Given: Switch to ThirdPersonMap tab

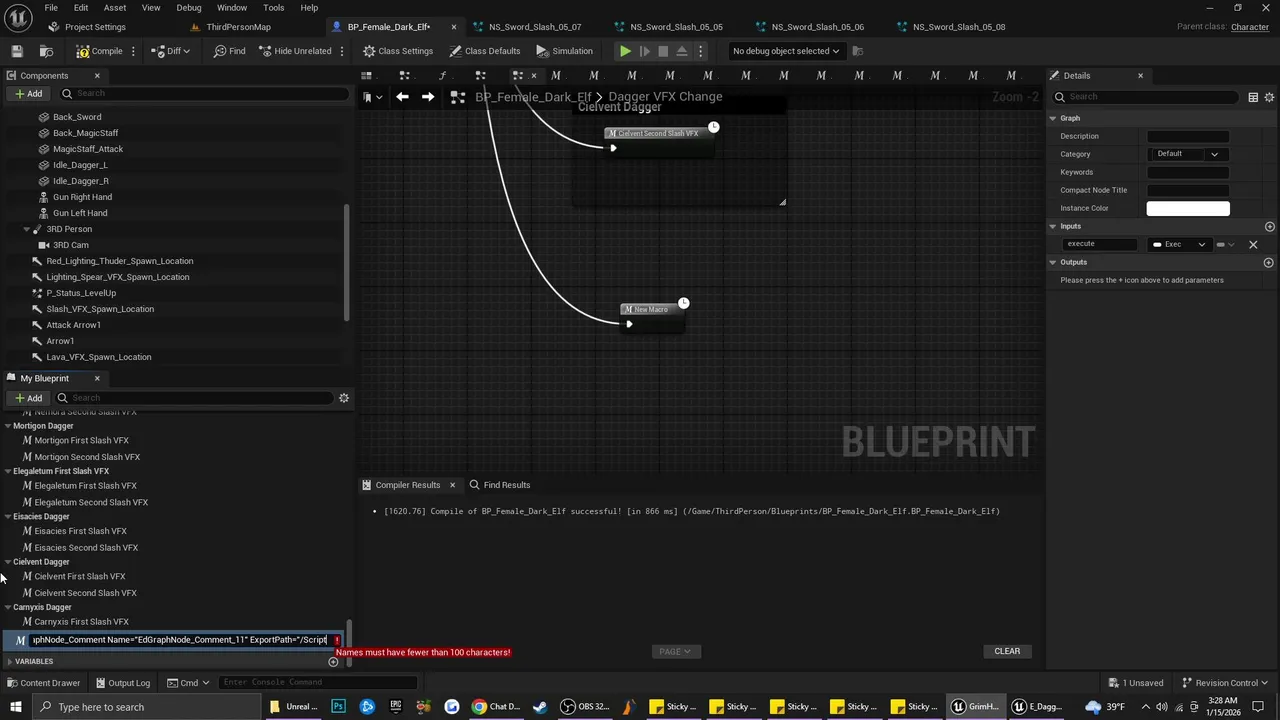Looking at the screenshot, I should click(238, 27).
